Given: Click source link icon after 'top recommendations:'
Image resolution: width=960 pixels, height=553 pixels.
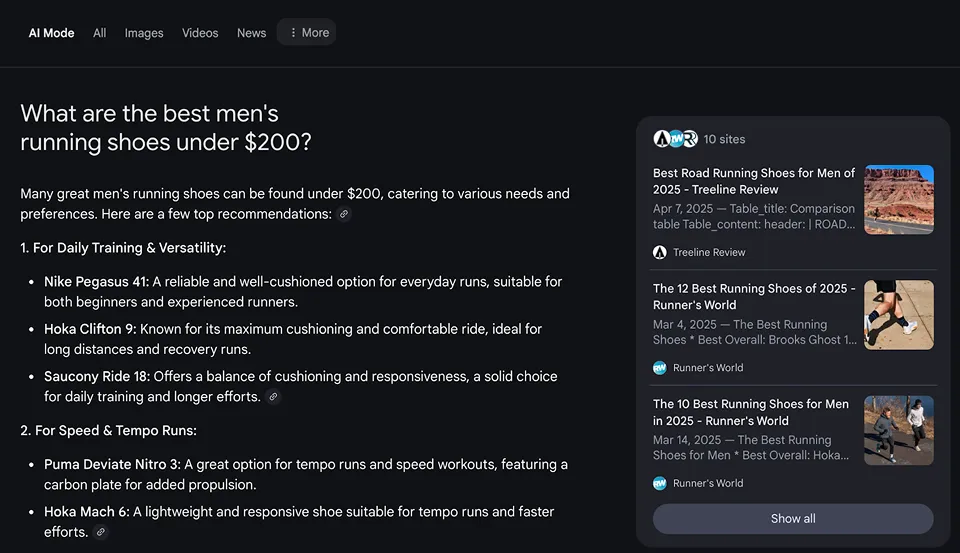Looking at the screenshot, I should [x=344, y=214].
